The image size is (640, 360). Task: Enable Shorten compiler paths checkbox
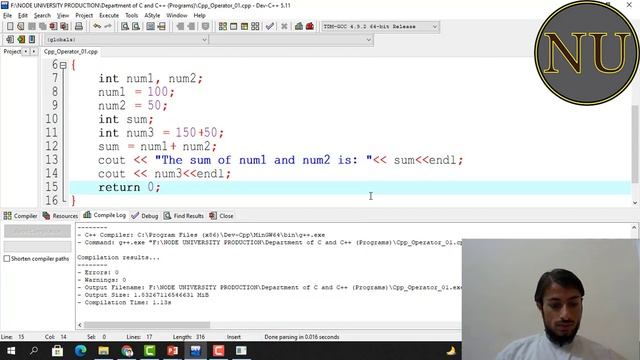[7, 259]
